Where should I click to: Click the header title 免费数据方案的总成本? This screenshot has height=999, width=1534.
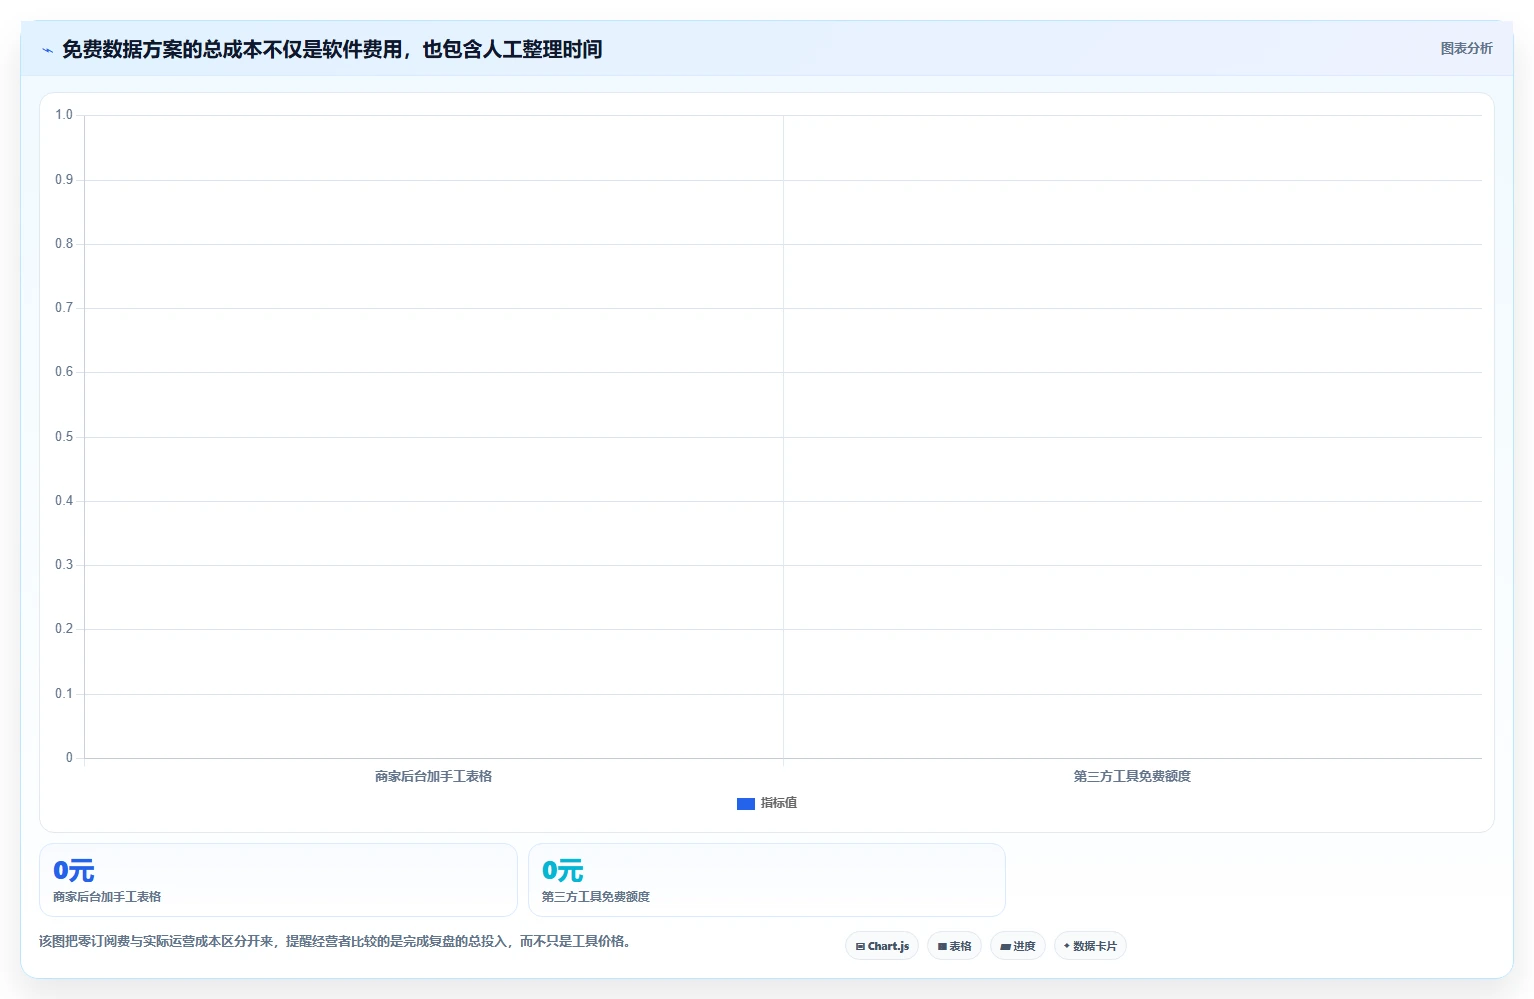pyautogui.click(x=332, y=49)
